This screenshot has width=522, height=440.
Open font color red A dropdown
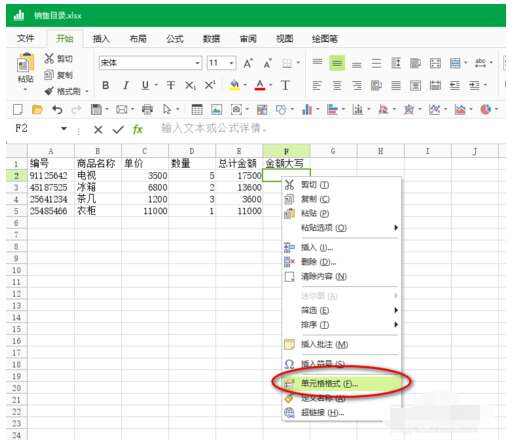[271, 85]
